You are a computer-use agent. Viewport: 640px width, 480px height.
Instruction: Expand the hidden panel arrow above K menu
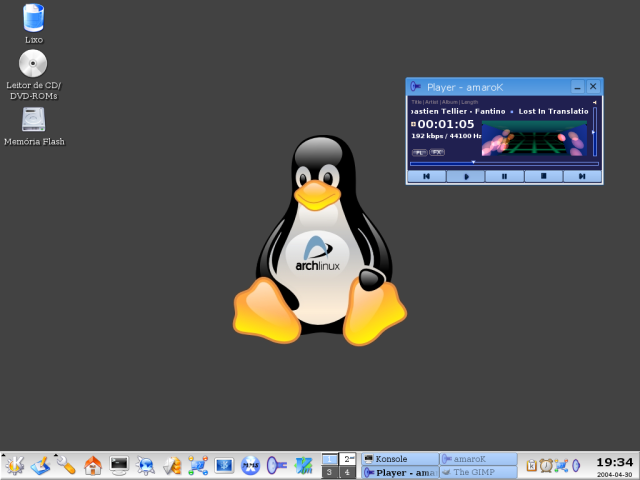point(4,455)
